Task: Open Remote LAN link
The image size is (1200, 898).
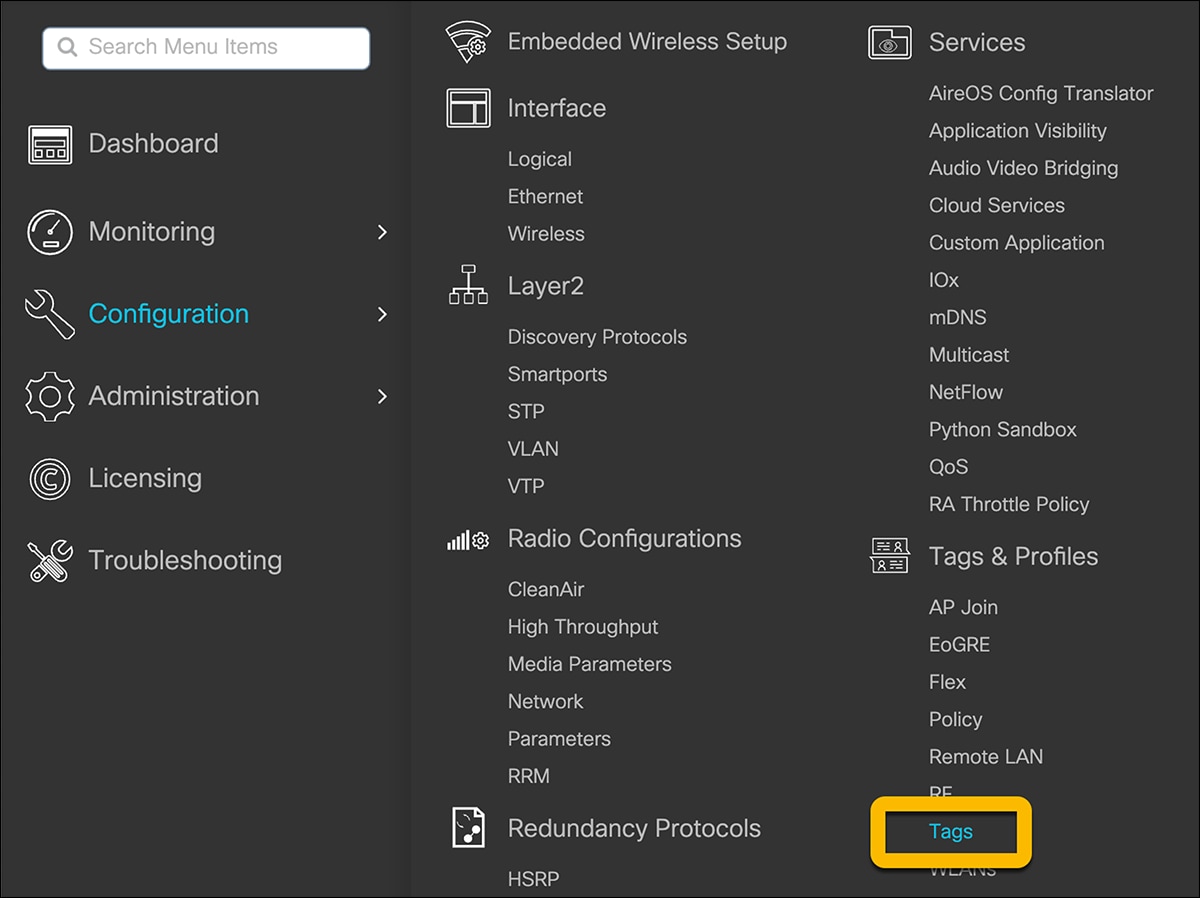Action: coord(986,757)
